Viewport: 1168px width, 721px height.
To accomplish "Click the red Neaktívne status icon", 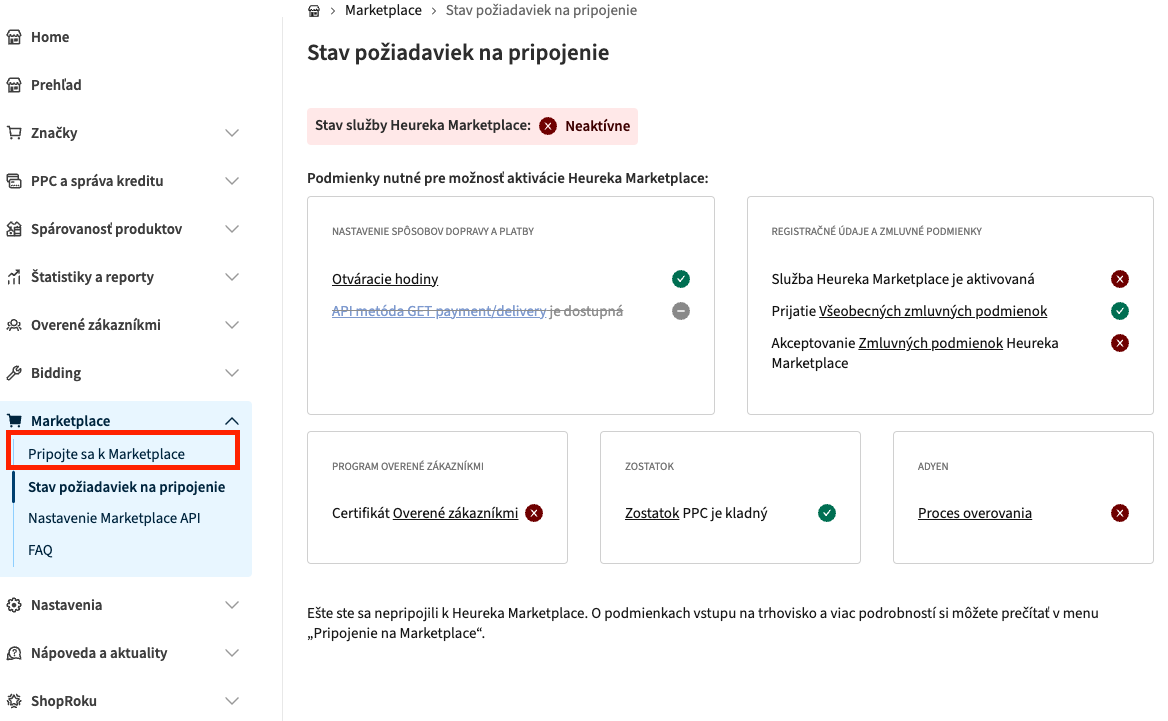I will (x=548, y=126).
